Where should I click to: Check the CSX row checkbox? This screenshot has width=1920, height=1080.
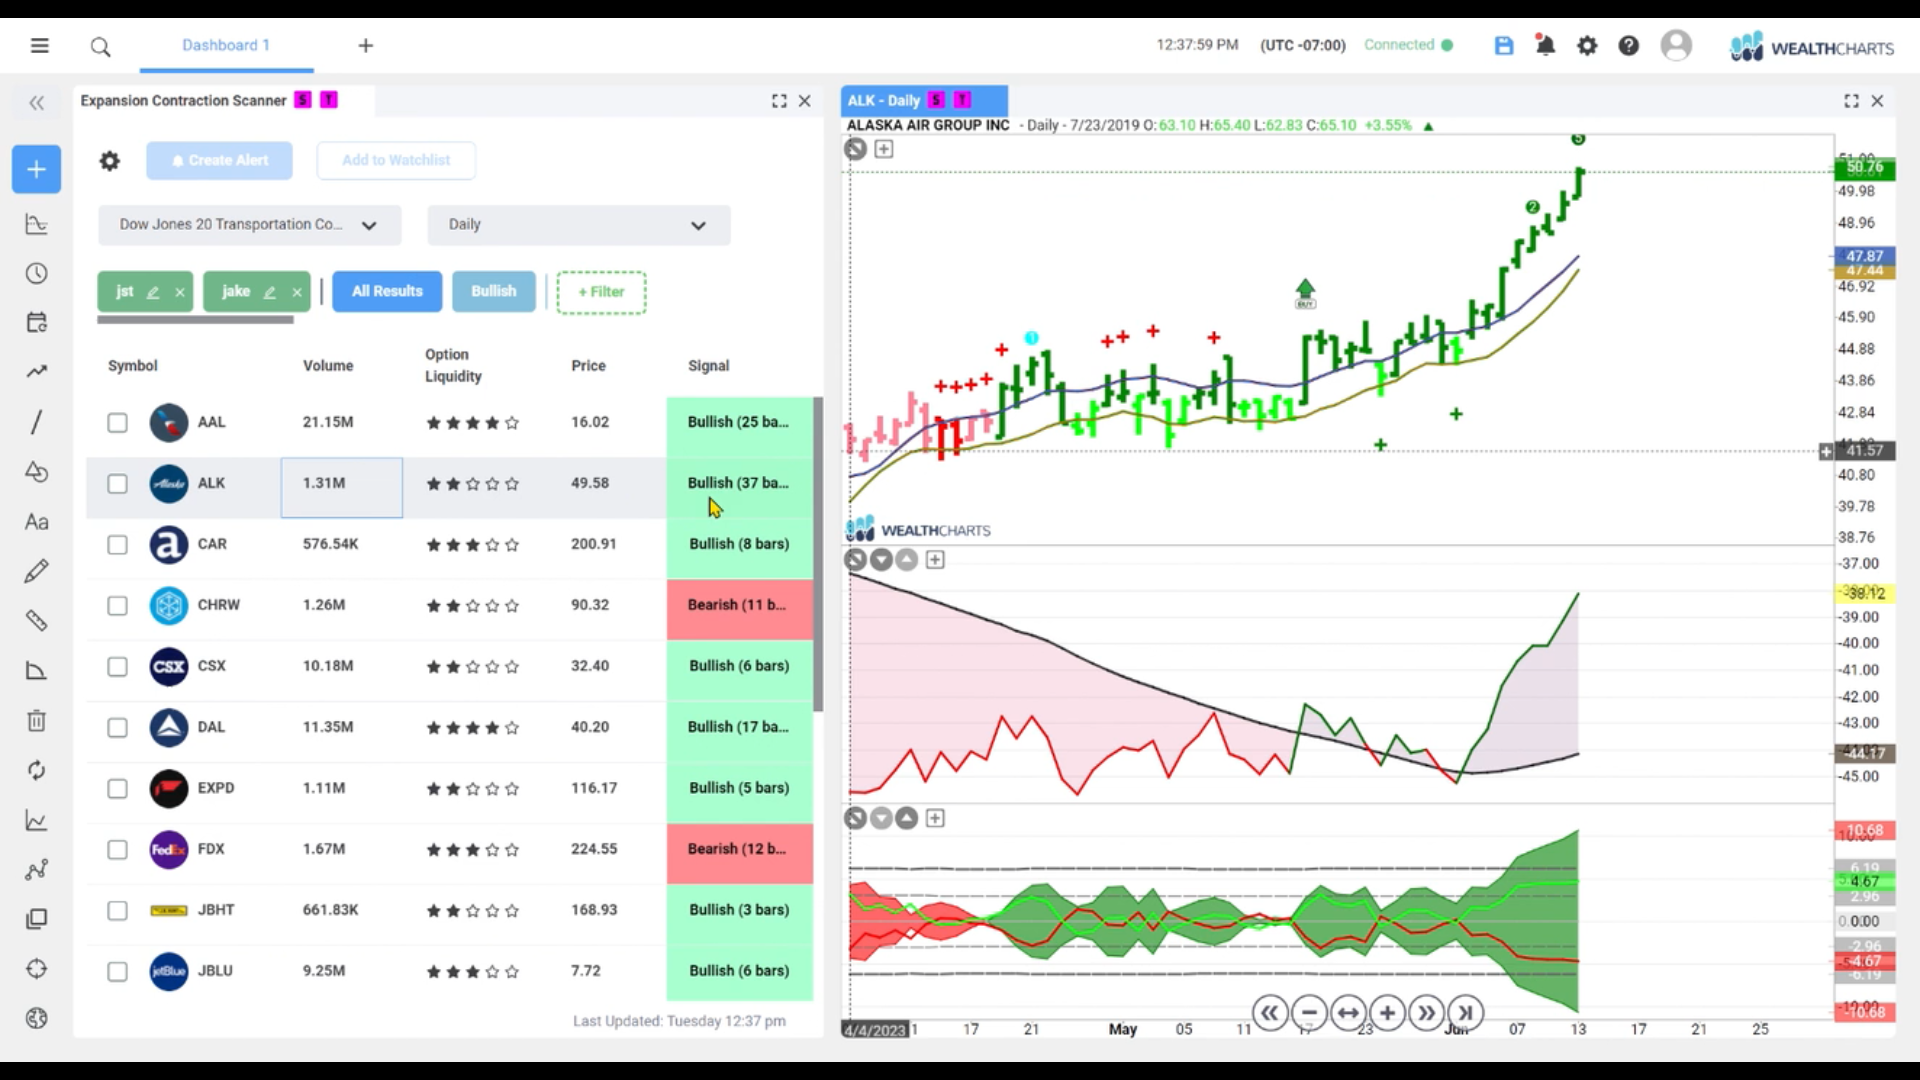(x=117, y=667)
